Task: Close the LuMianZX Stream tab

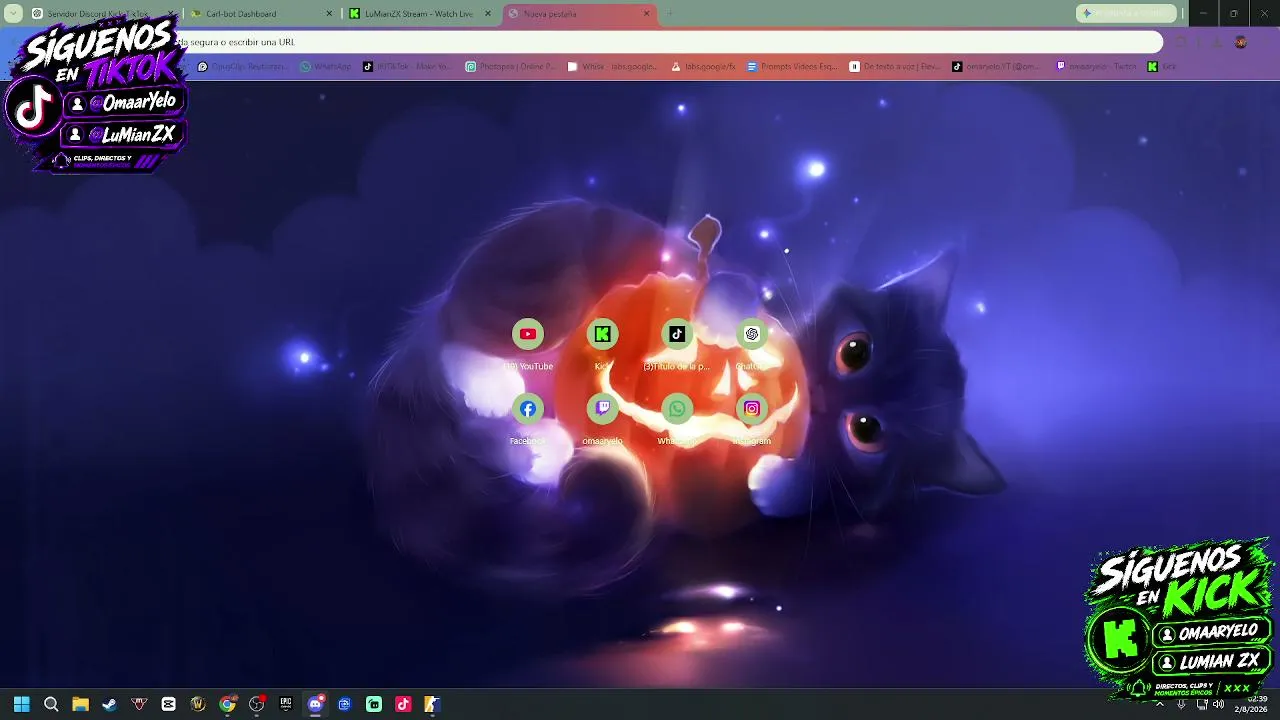Action: pyautogui.click(x=488, y=14)
